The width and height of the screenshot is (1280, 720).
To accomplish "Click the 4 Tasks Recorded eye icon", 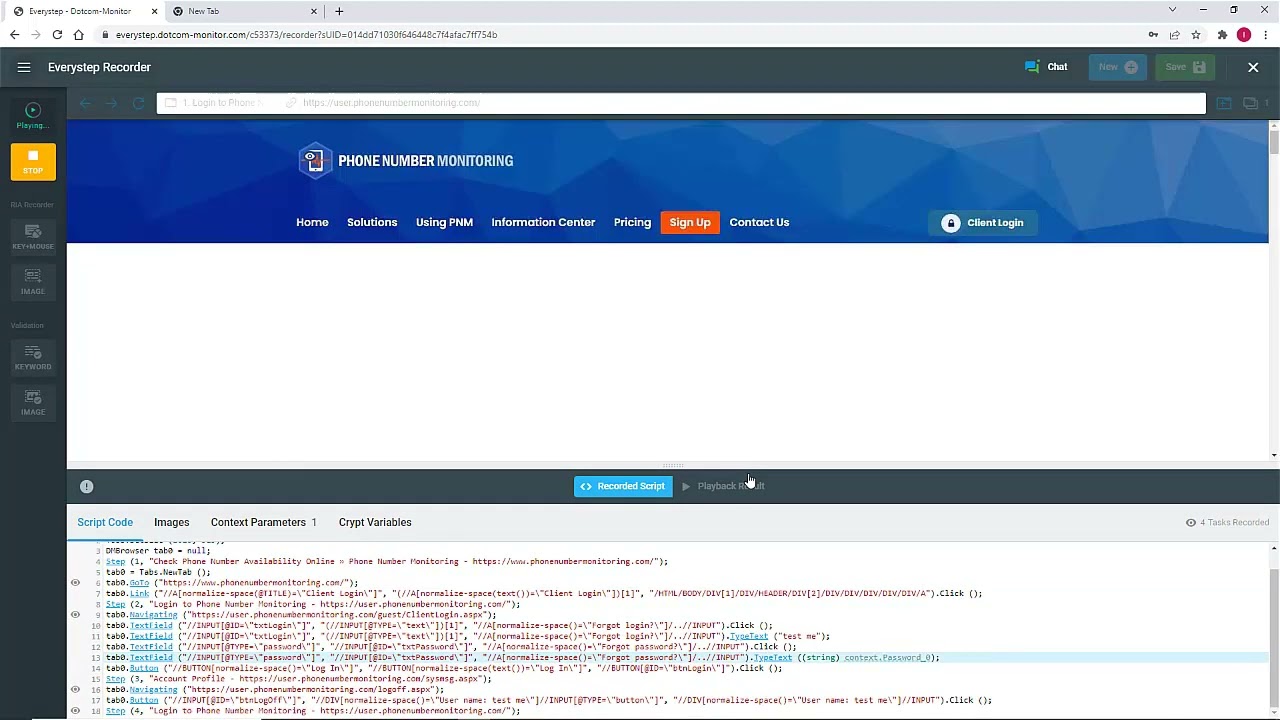I will pyautogui.click(x=1191, y=522).
